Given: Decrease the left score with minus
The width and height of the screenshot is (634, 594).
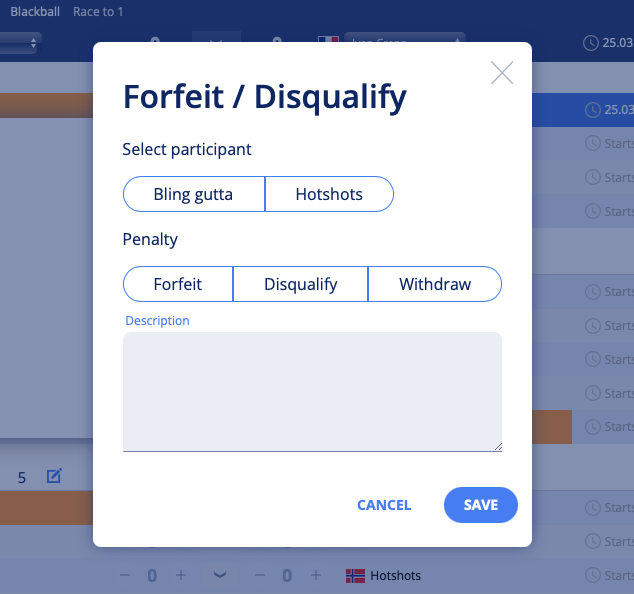Looking at the screenshot, I should (x=125, y=575).
